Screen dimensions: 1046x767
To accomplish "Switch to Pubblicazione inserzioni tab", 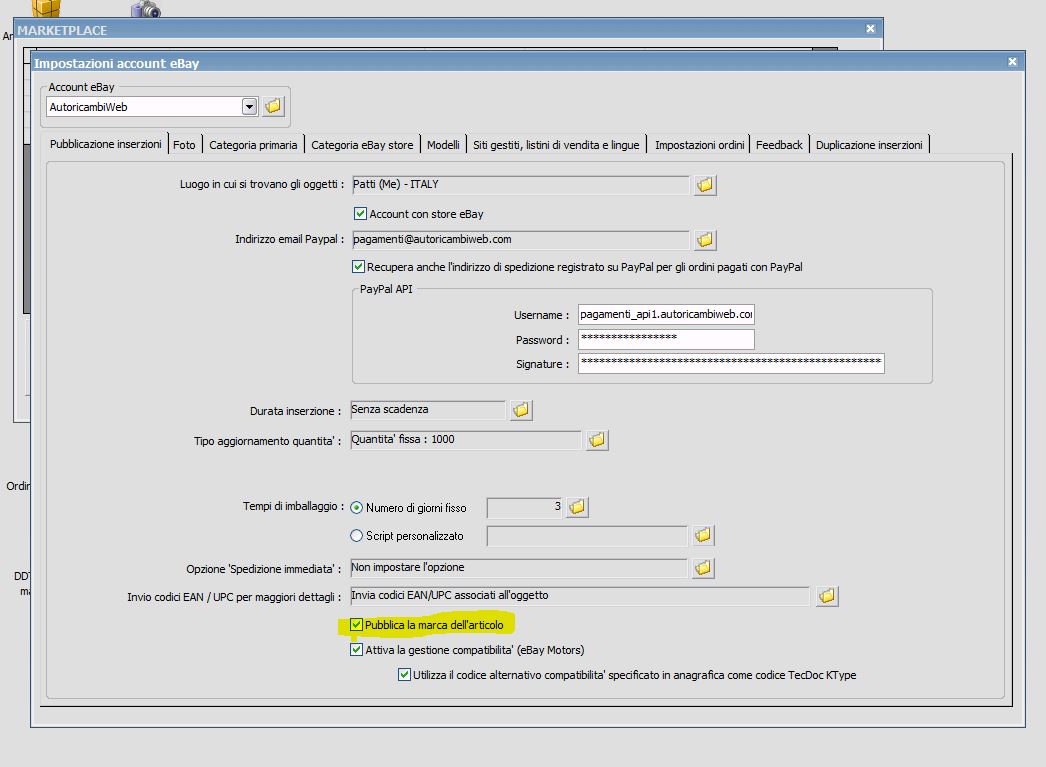I will point(105,144).
